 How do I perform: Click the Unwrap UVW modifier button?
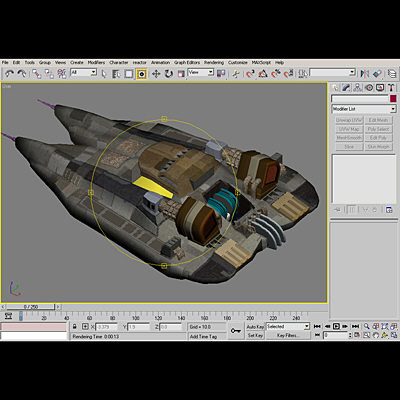349,120
